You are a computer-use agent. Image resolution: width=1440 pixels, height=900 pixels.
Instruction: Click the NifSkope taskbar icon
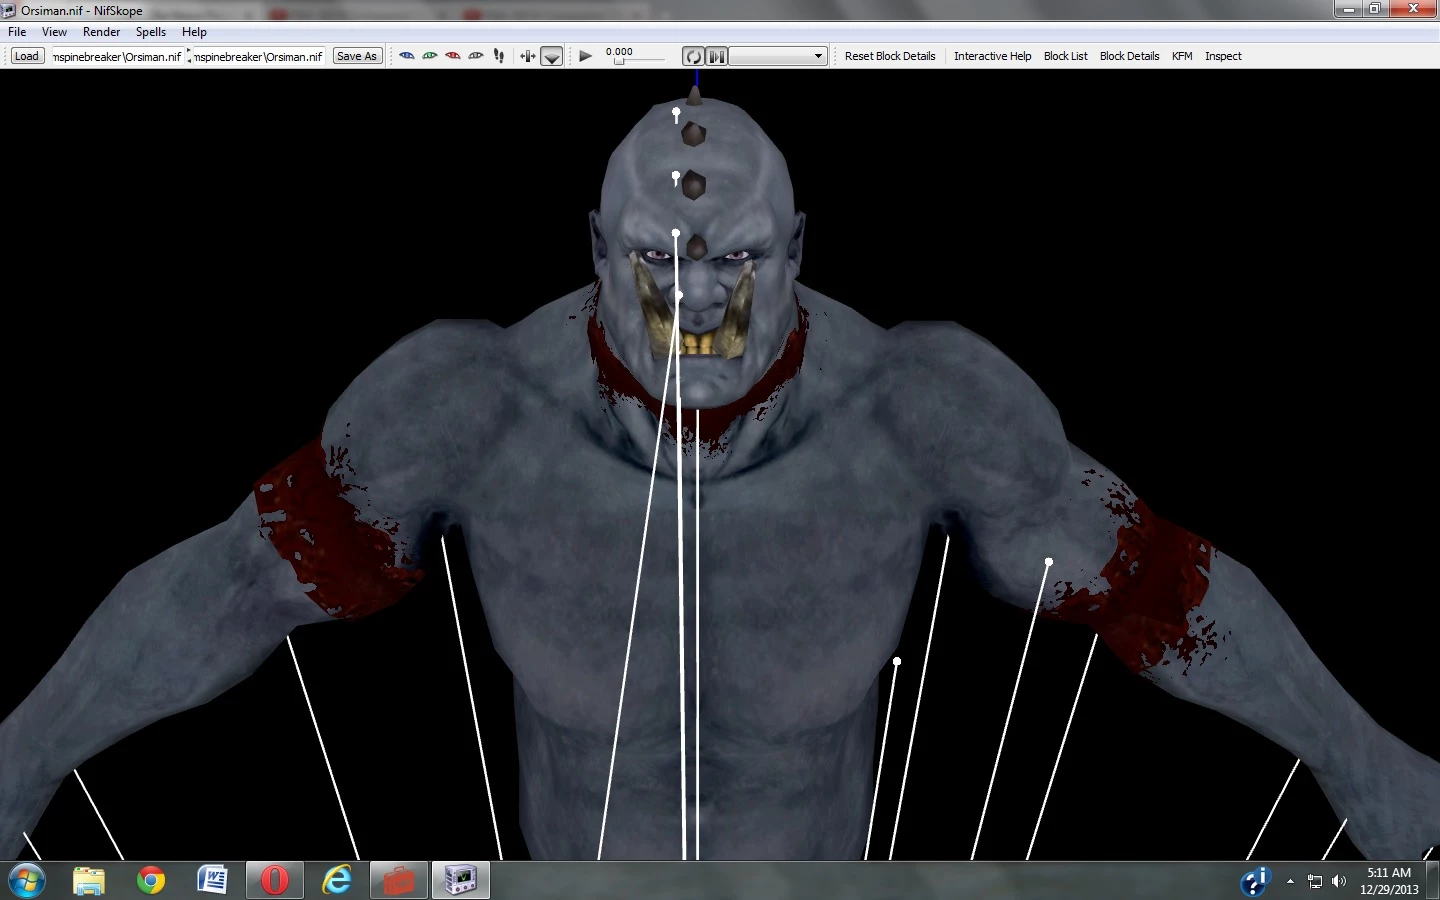(x=461, y=881)
